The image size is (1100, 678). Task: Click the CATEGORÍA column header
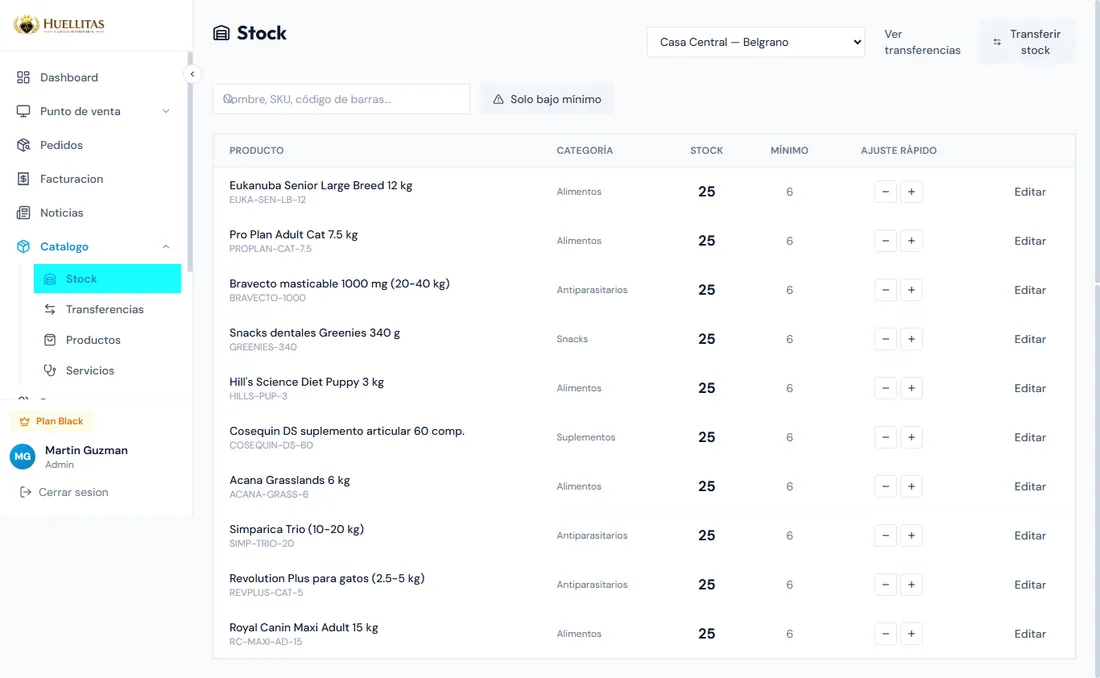coord(584,150)
